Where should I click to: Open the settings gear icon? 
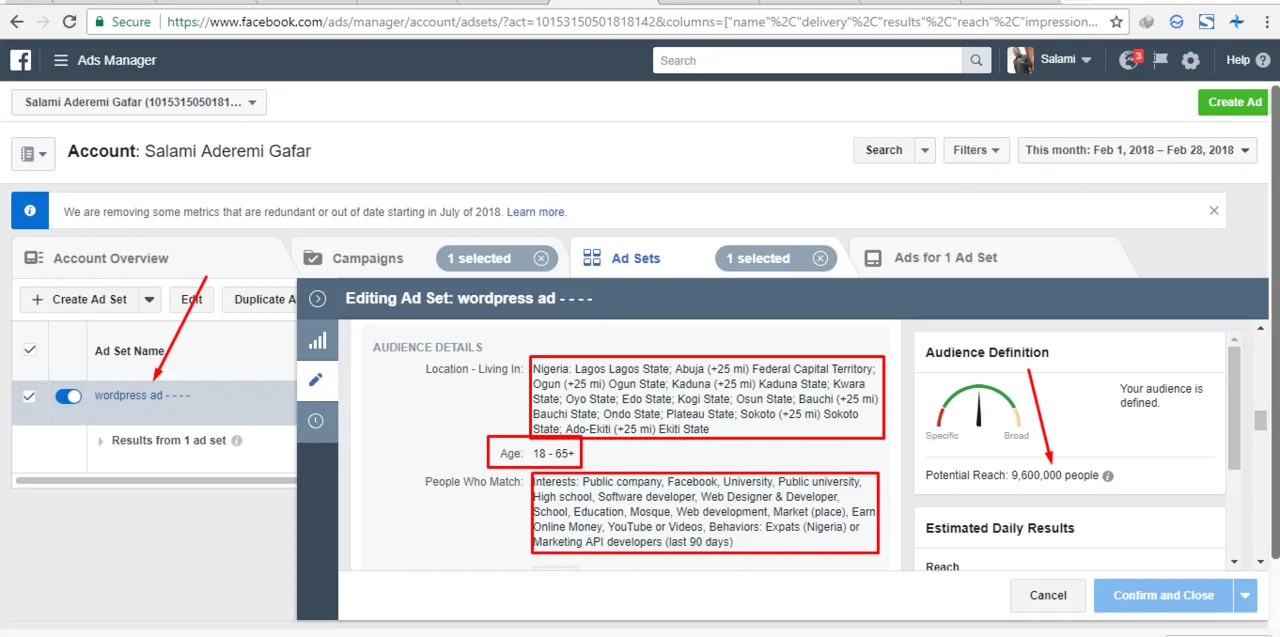1190,60
